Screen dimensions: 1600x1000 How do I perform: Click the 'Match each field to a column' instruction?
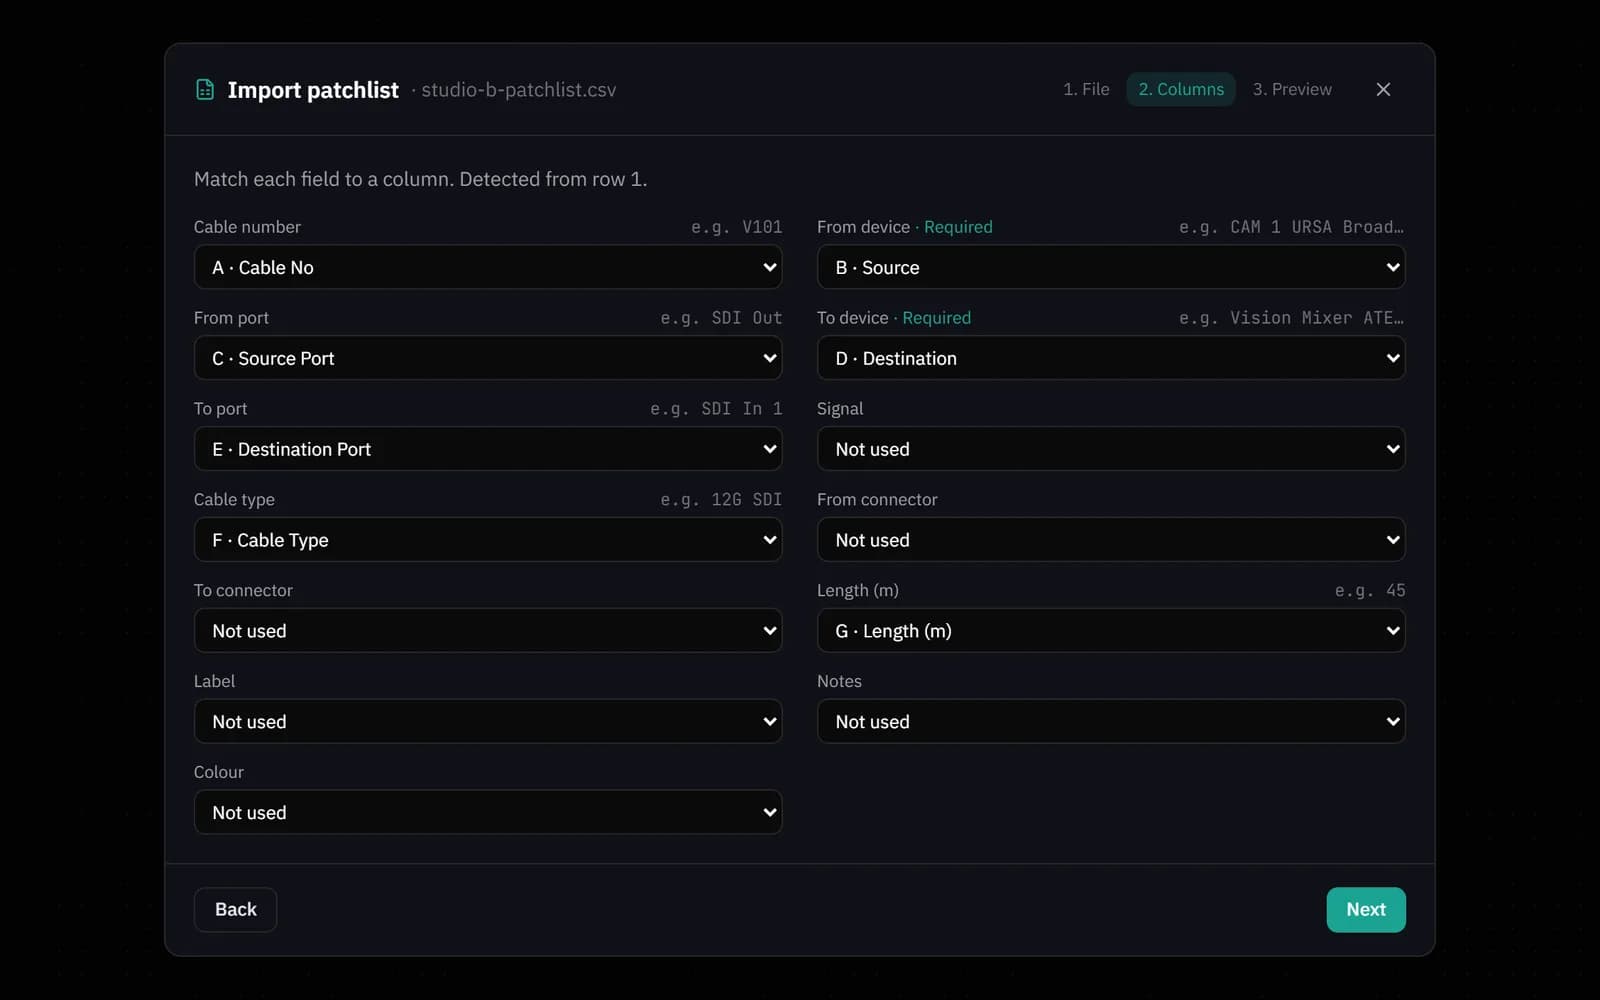coord(420,179)
